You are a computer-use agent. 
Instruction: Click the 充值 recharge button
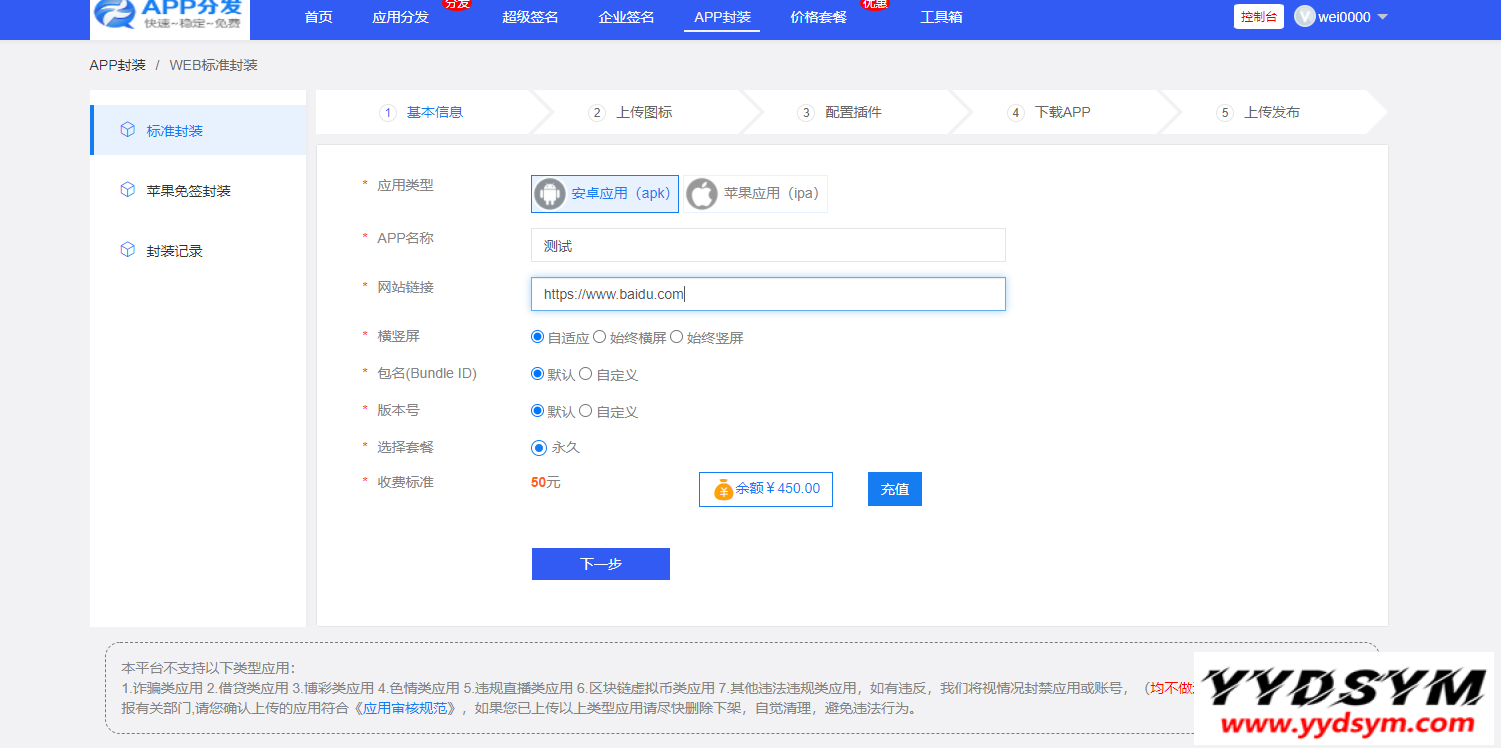coord(894,489)
